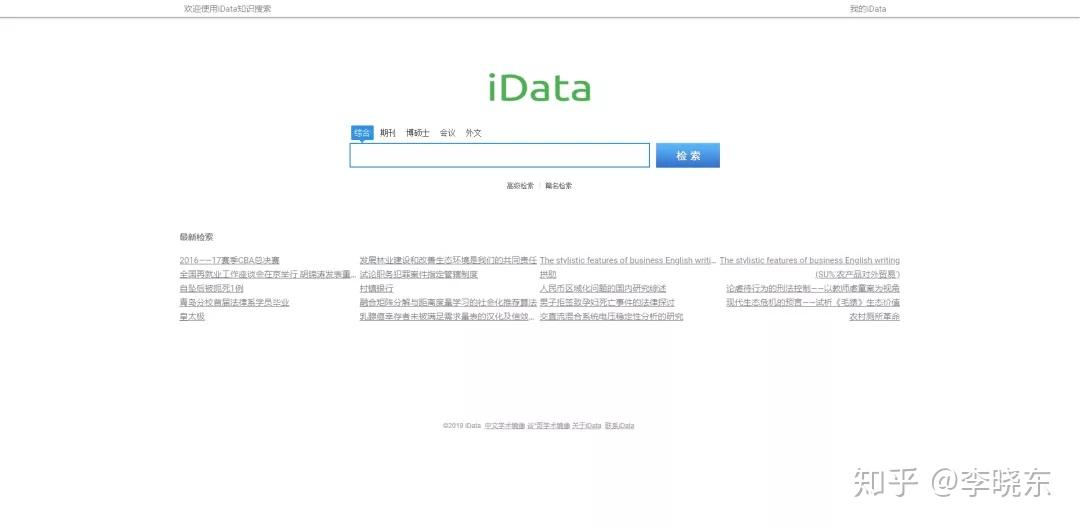
Task: Focus the main search input box
Action: (499, 156)
